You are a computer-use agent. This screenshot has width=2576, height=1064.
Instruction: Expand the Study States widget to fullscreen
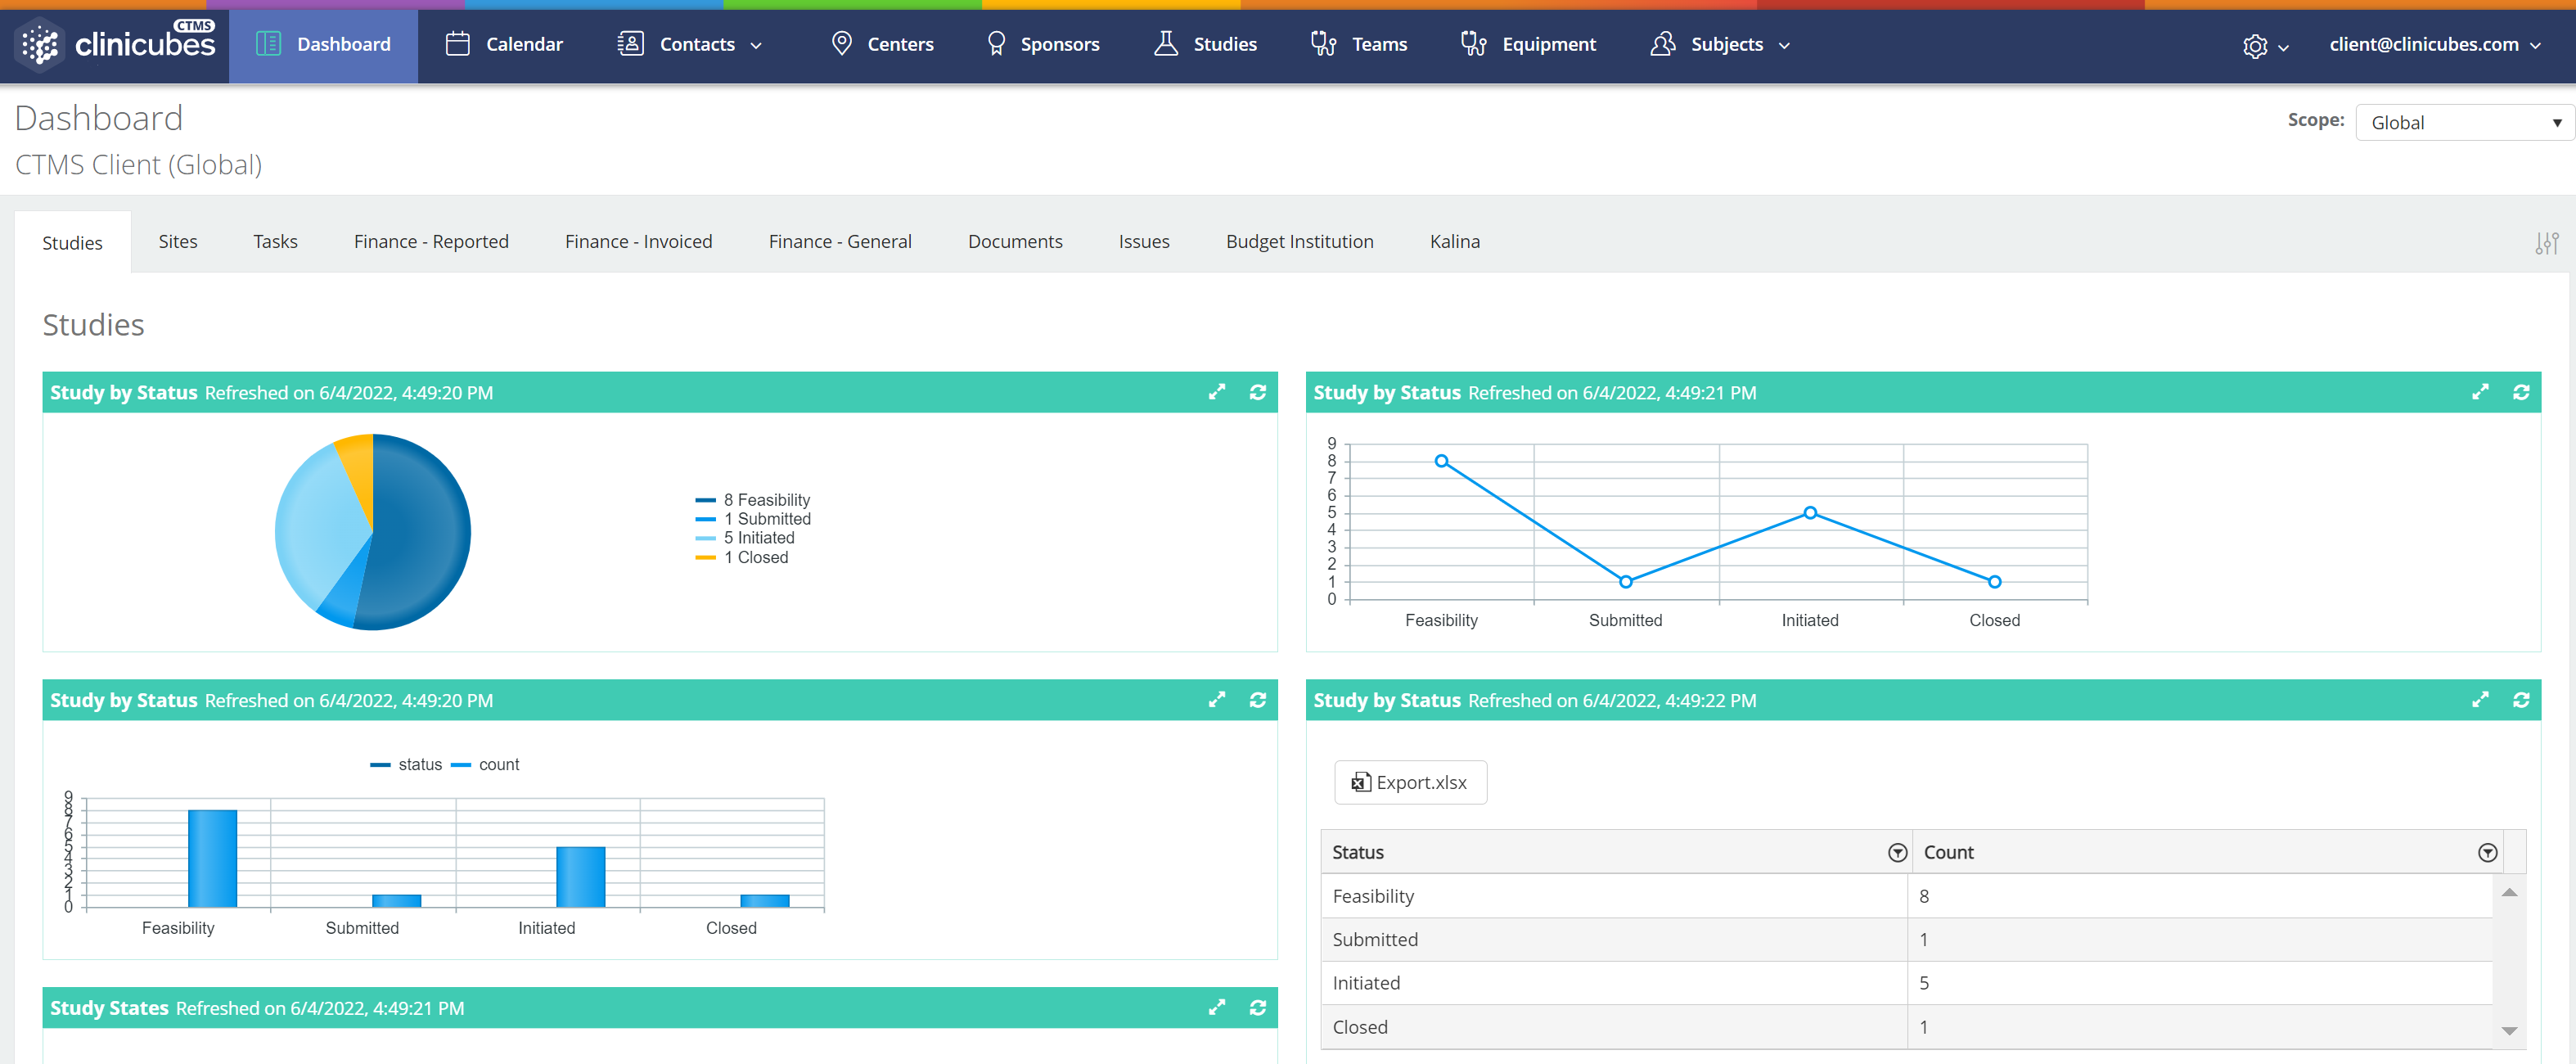[1217, 1008]
